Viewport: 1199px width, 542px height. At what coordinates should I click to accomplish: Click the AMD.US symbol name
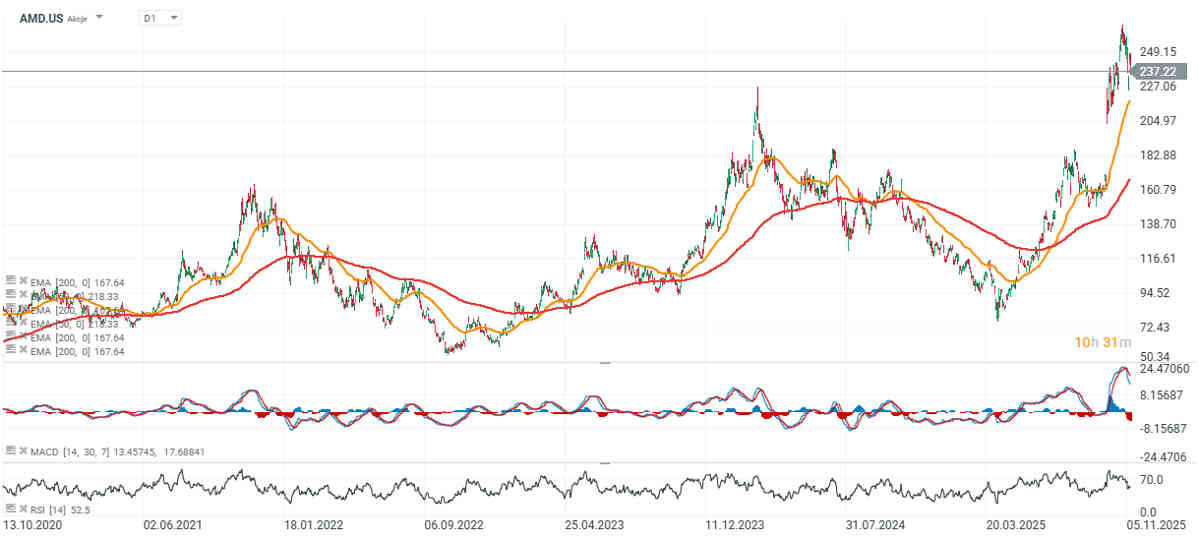41,18
